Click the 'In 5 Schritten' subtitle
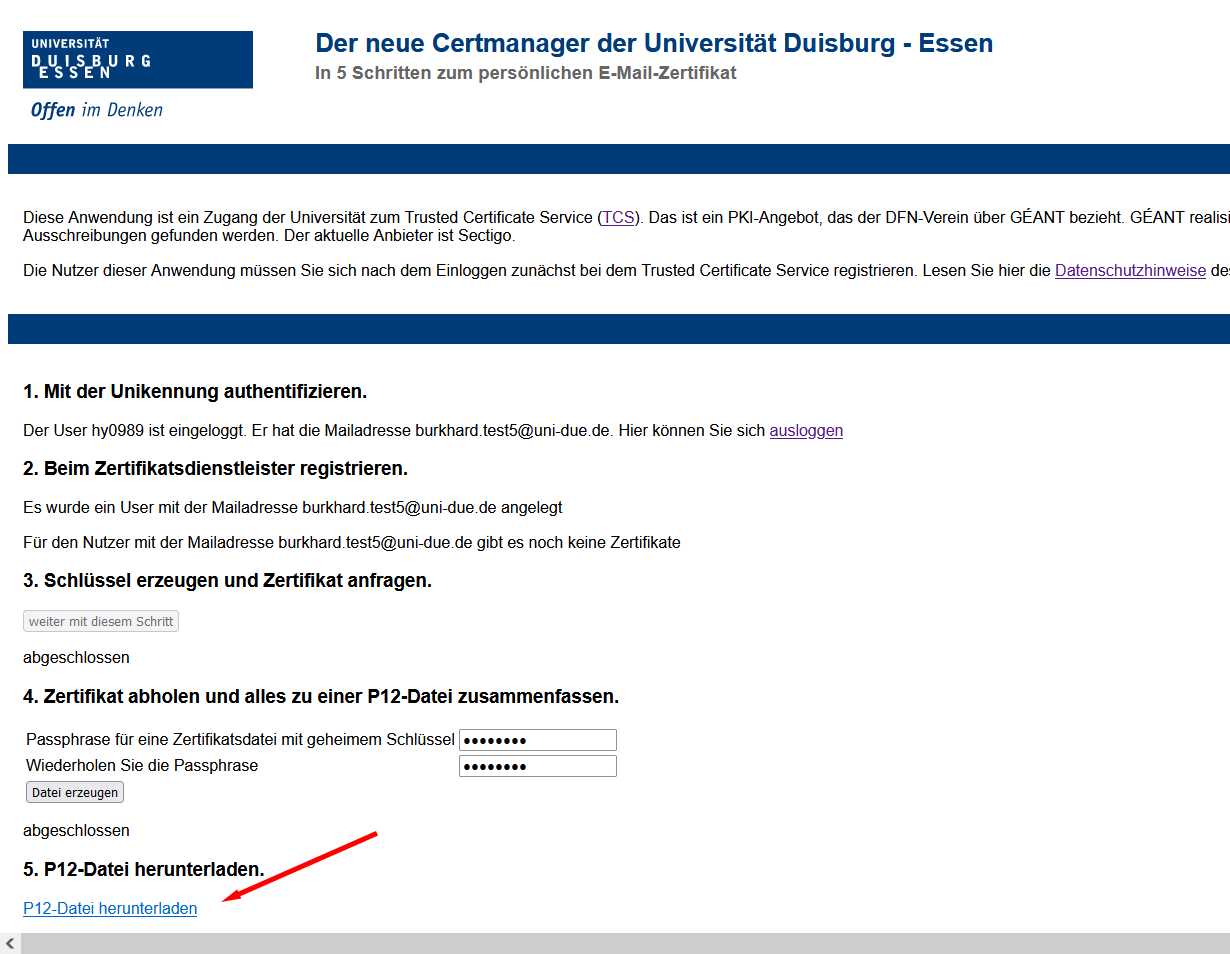Viewport: 1230px width, 954px height. [525, 73]
